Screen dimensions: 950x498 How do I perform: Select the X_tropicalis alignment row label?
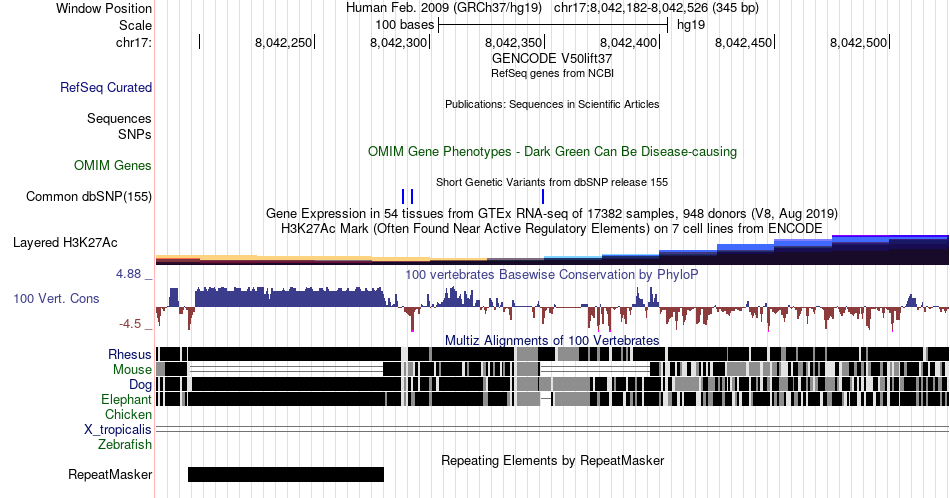coord(118,430)
